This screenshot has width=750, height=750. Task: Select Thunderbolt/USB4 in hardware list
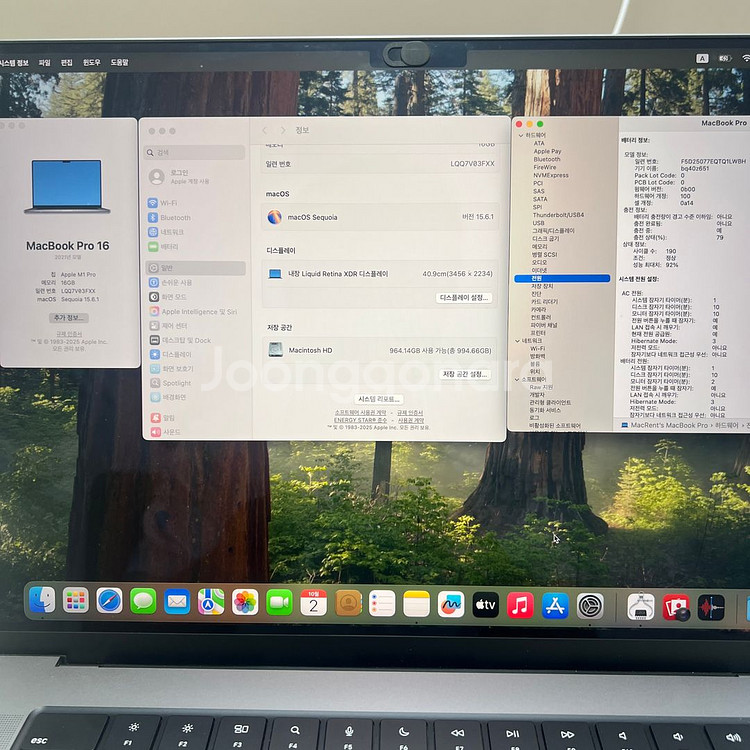pyautogui.click(x=558, y=214)
